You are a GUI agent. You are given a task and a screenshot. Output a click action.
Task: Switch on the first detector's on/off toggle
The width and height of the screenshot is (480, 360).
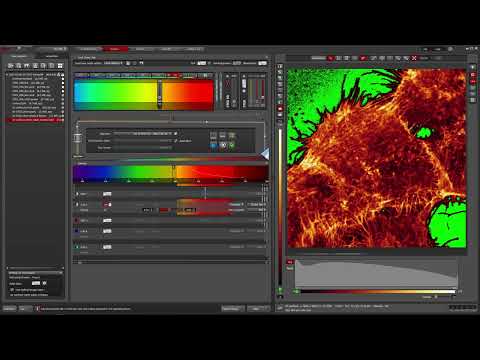(x=107, y=194)
